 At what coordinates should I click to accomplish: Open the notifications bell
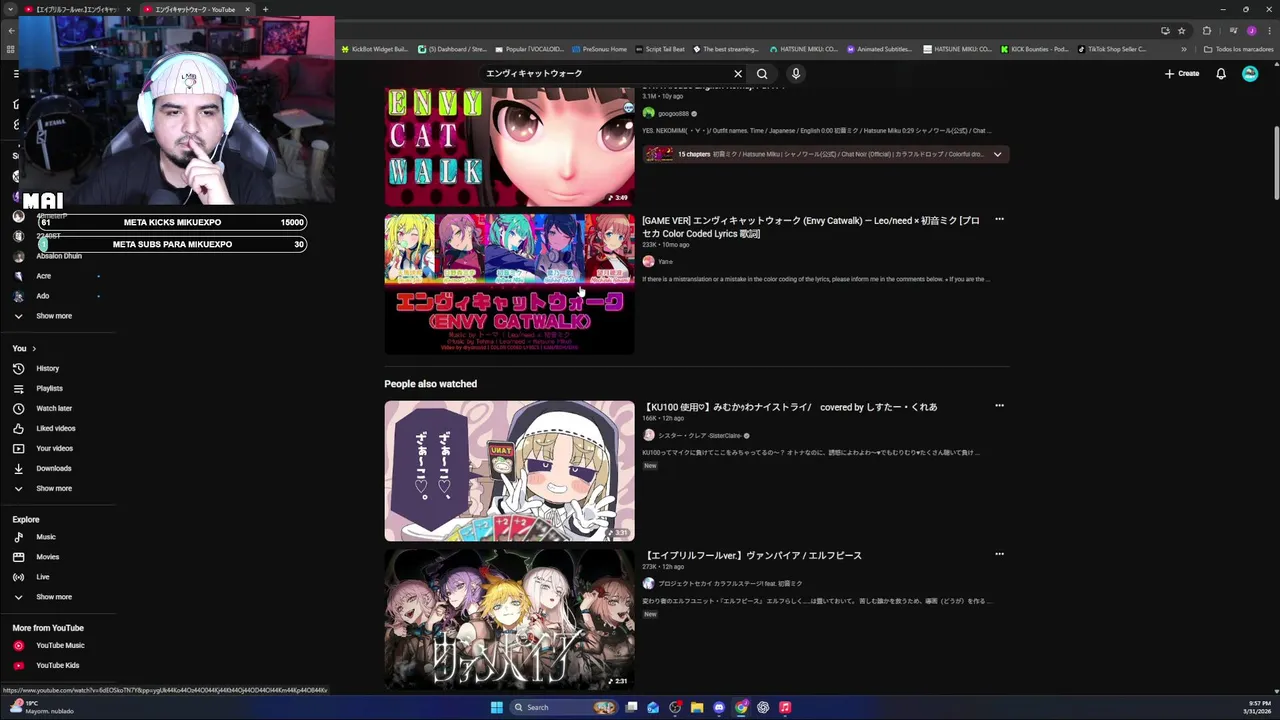point(1221,74)
